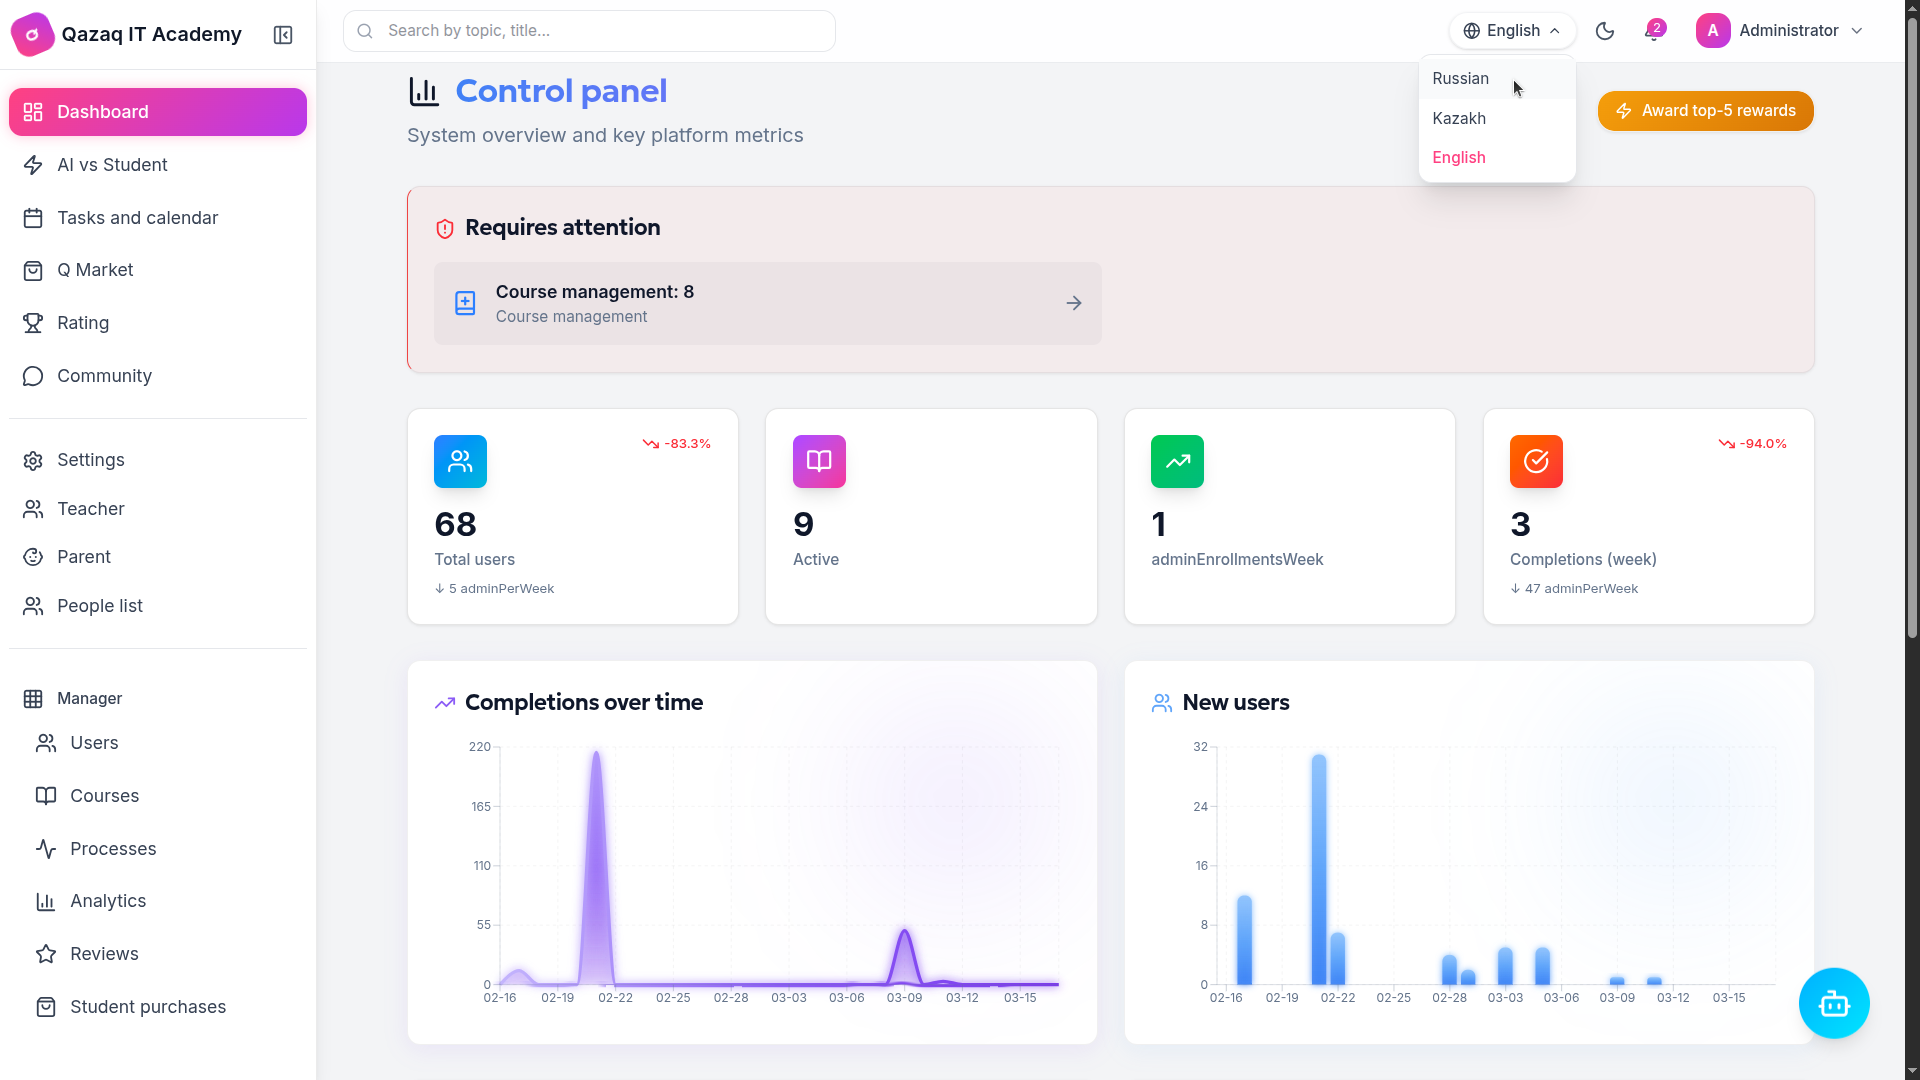Open the Courses book icon
Image resolution: width=1920 pixels, height=1080 pixels.
coord(46,796)
